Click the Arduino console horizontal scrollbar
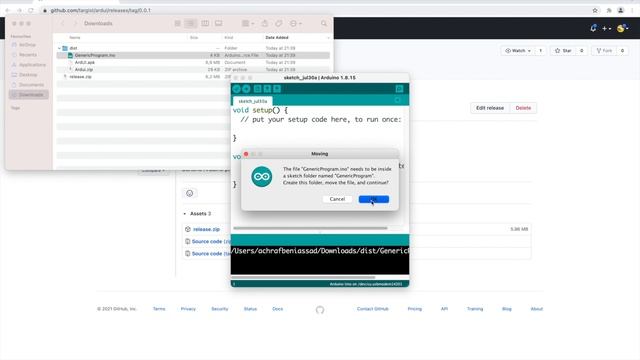 pyautogui.click(x=303, y=278)
